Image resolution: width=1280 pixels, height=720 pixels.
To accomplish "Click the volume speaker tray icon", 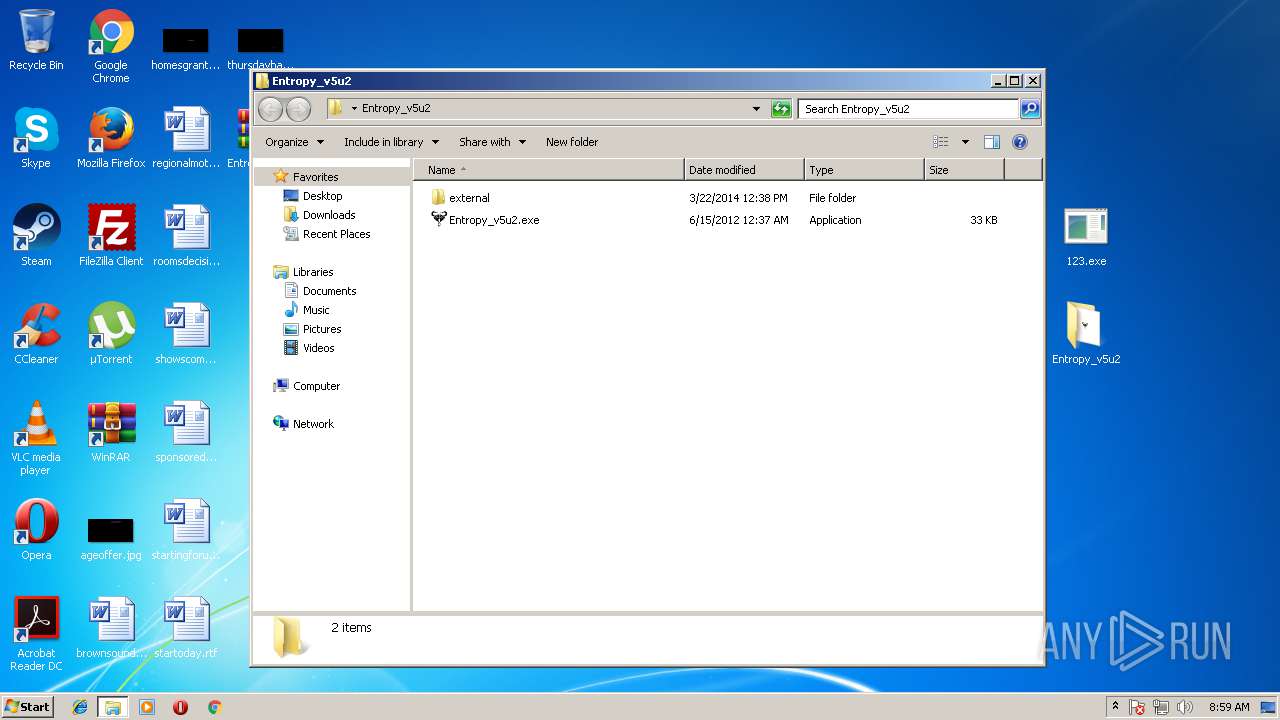I will click(1185, 707).
